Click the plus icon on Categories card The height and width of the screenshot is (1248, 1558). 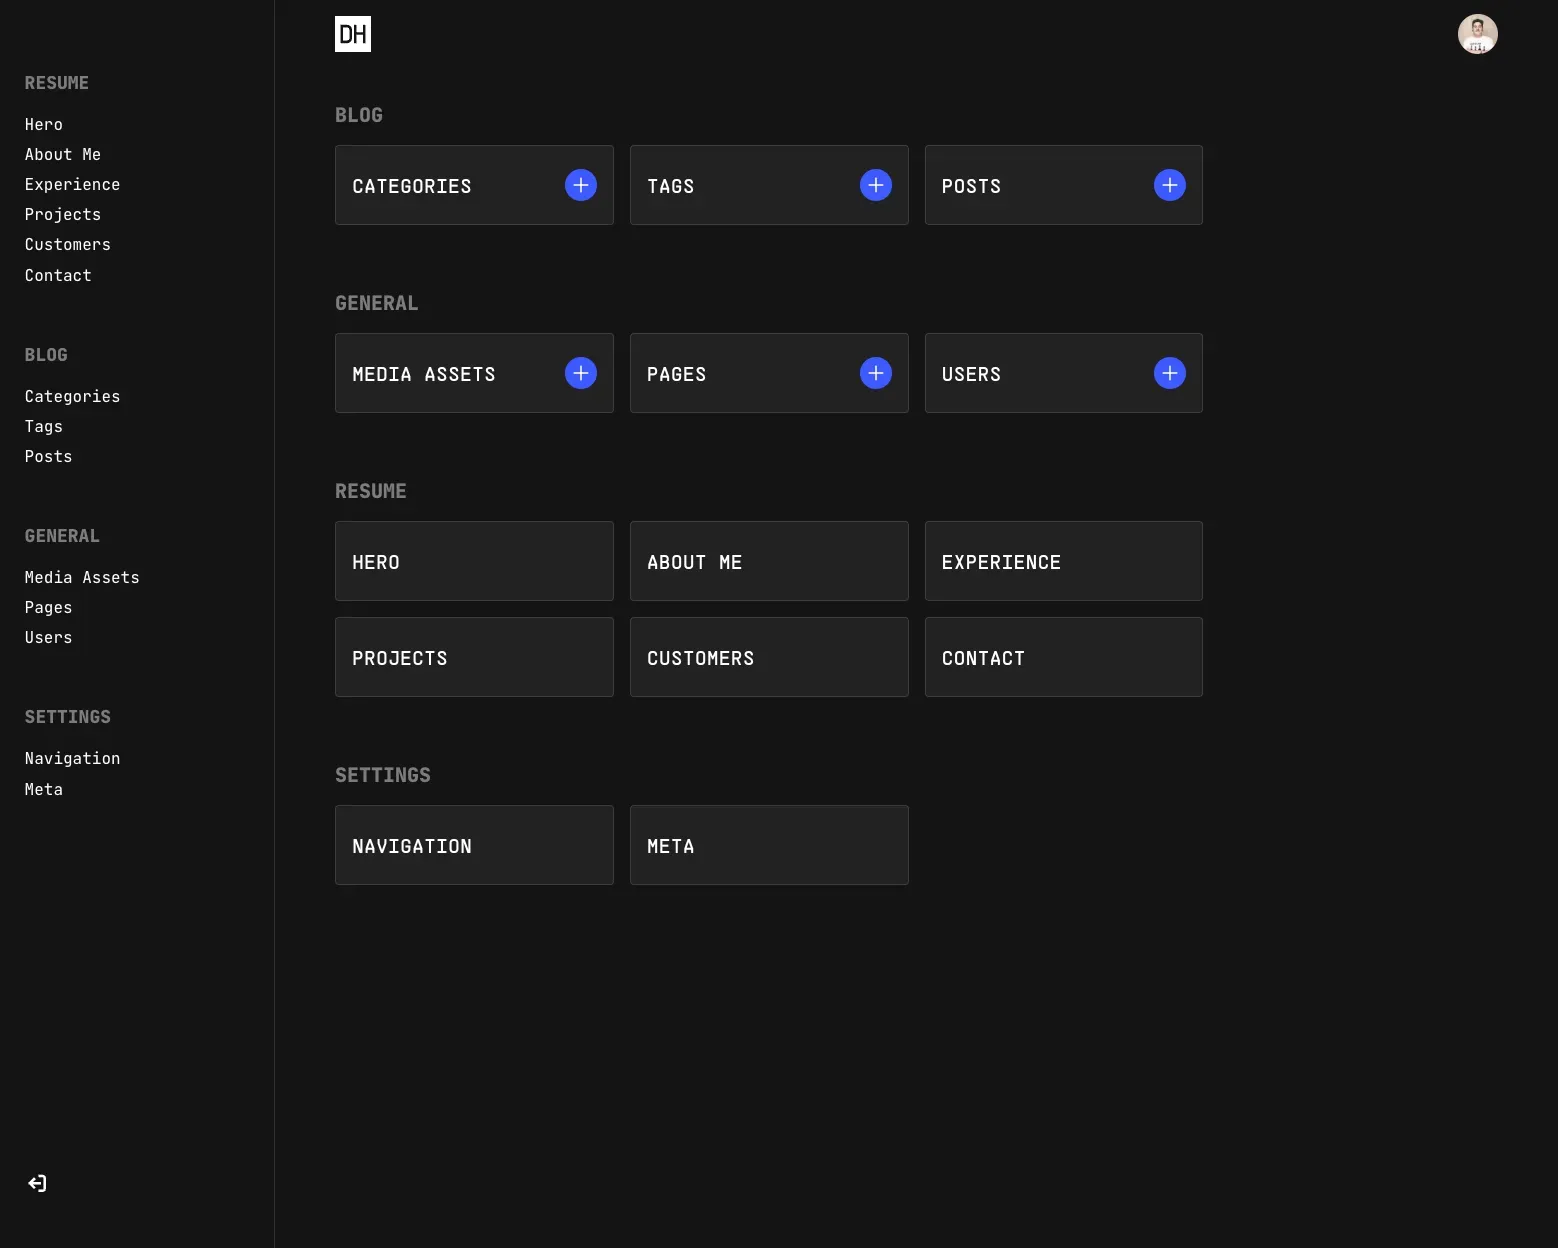581,185
